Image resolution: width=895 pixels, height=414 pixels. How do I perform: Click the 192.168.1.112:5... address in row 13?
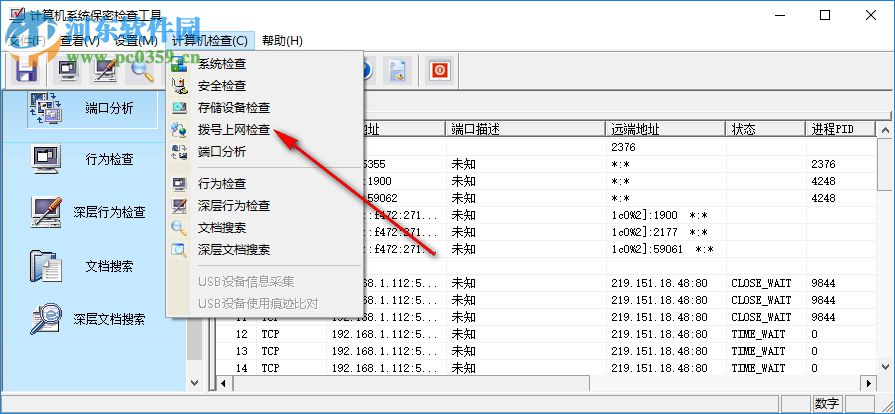click(385, 351)
